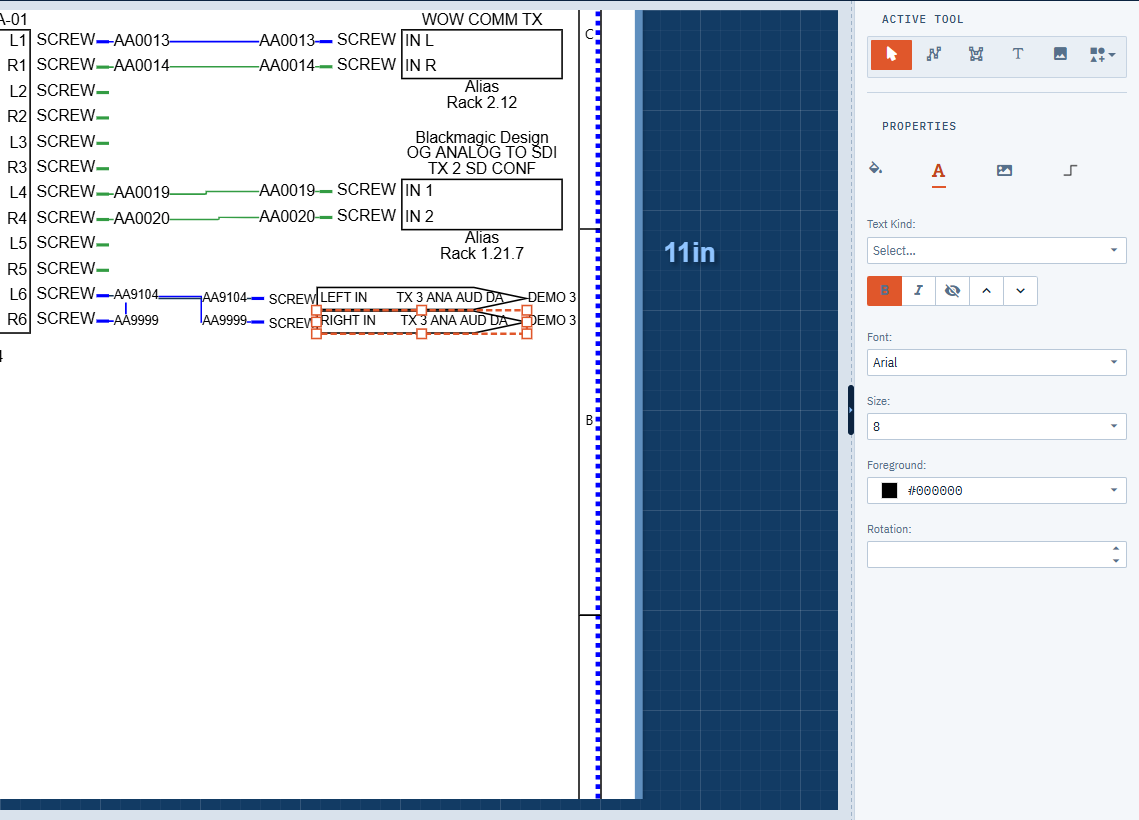The height and width of the screenshot is (820, 1139).
Task: Collapse properties panel with side handle
Action: tap(851, 410)
